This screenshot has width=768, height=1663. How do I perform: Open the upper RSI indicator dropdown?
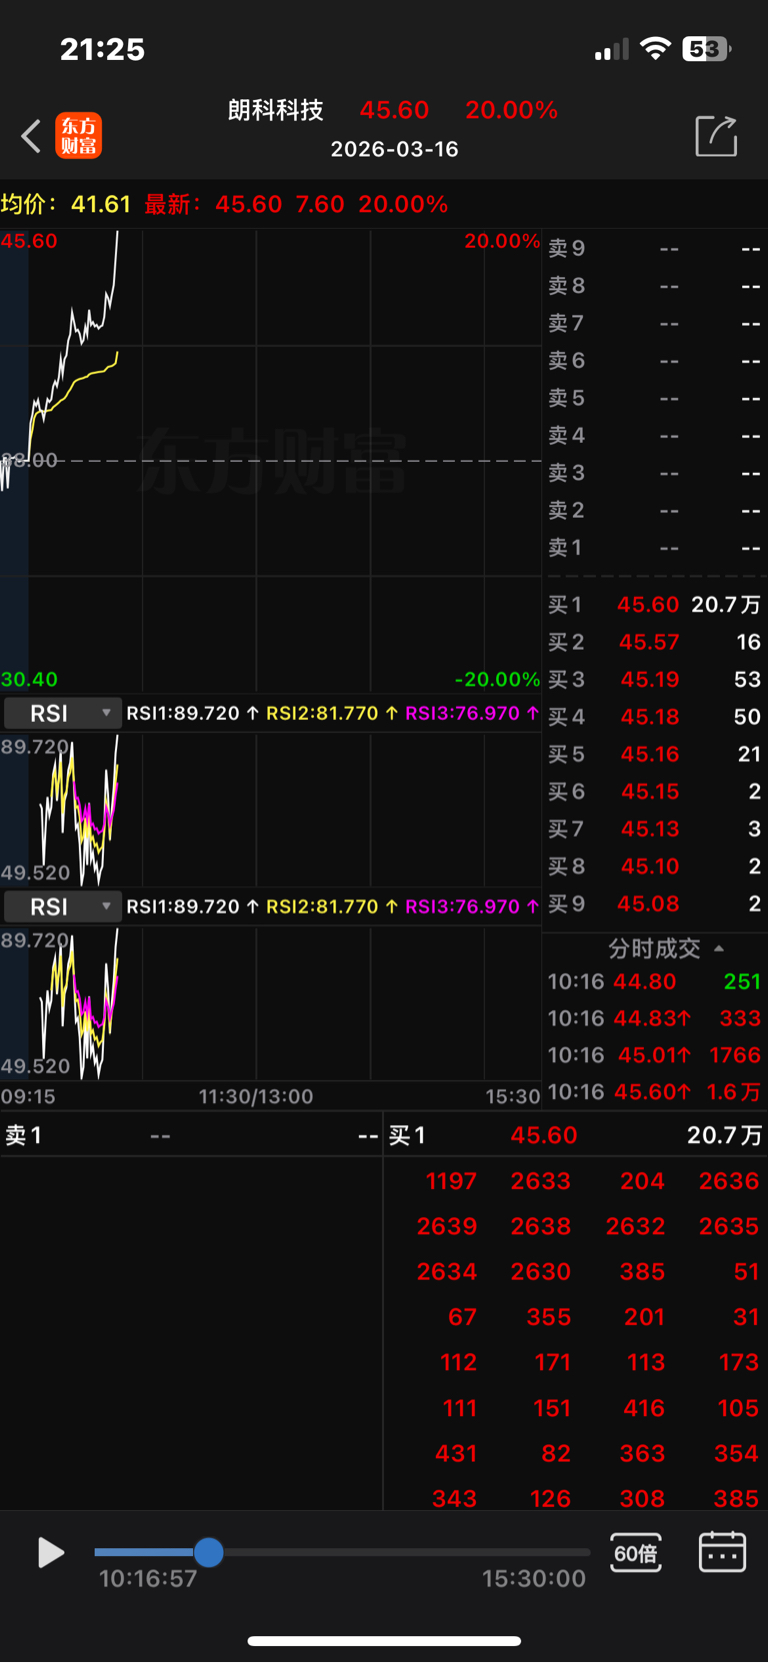pos(62,713)
